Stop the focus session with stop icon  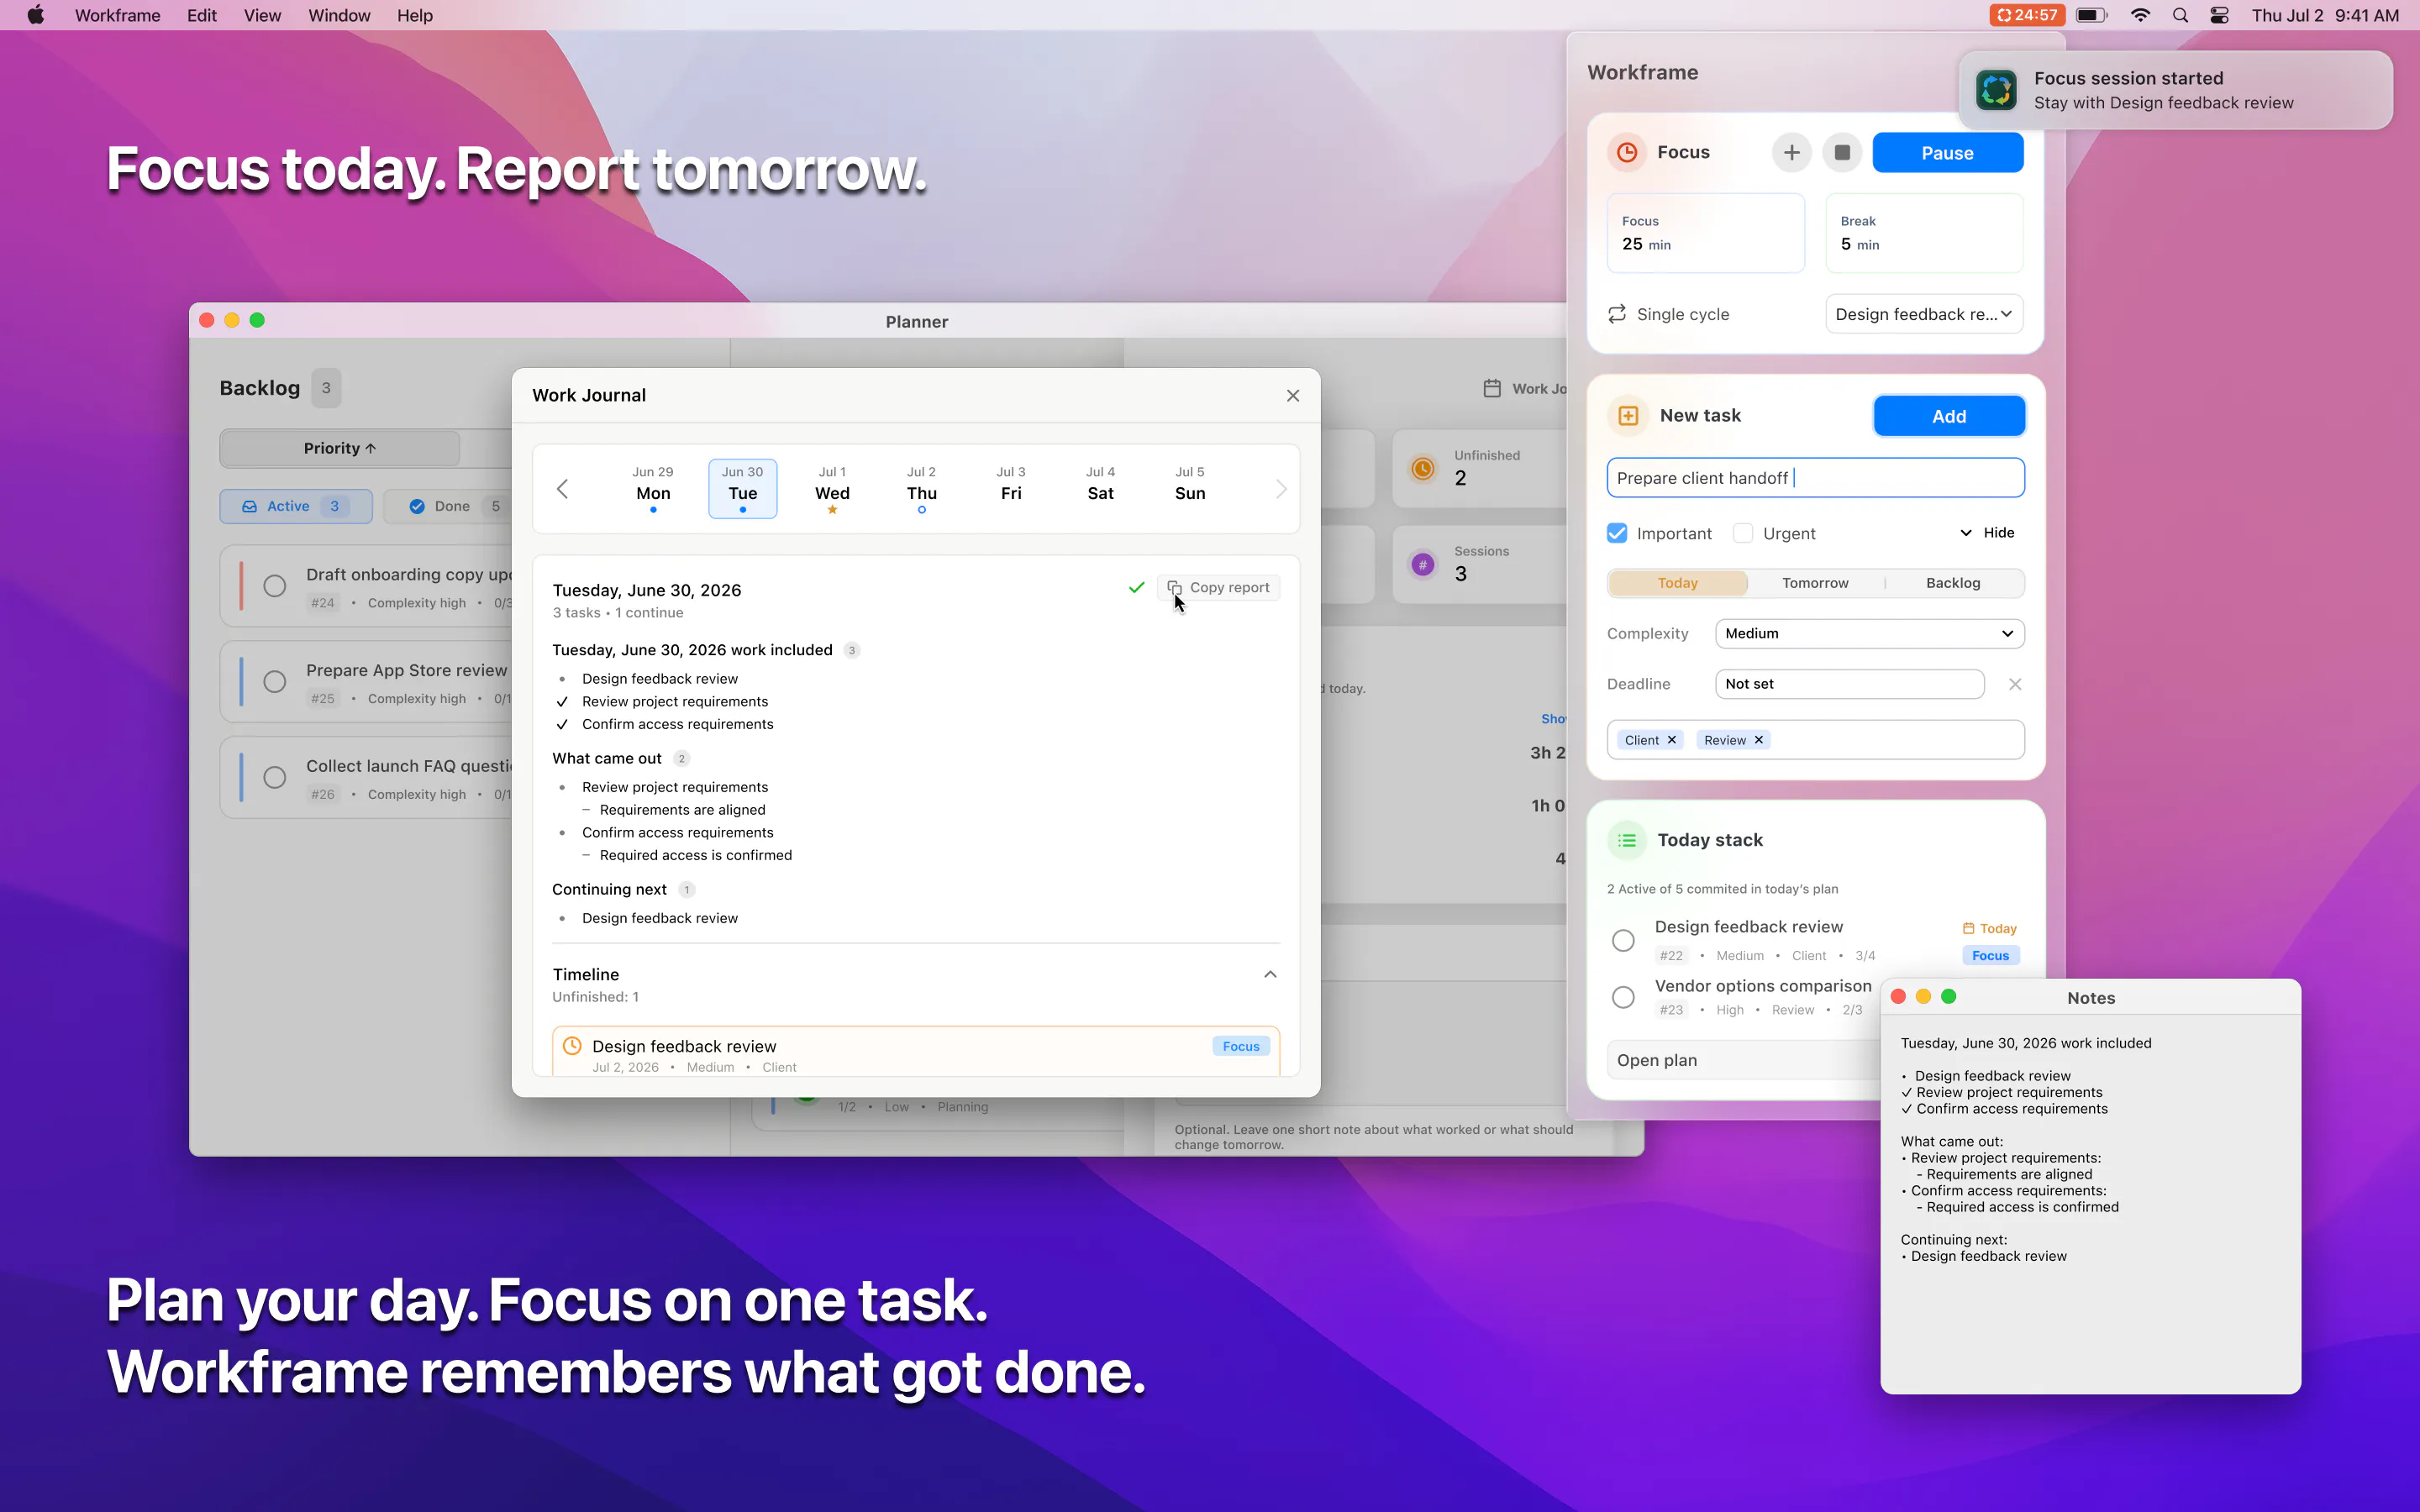point(1842,152)
